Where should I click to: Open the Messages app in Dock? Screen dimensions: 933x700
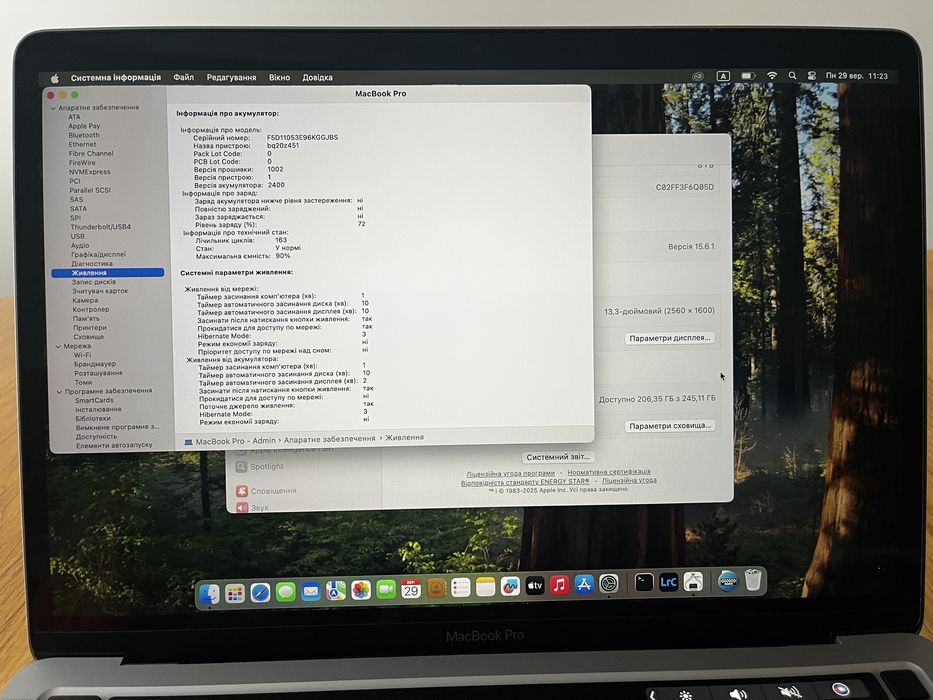coord(286,592)
